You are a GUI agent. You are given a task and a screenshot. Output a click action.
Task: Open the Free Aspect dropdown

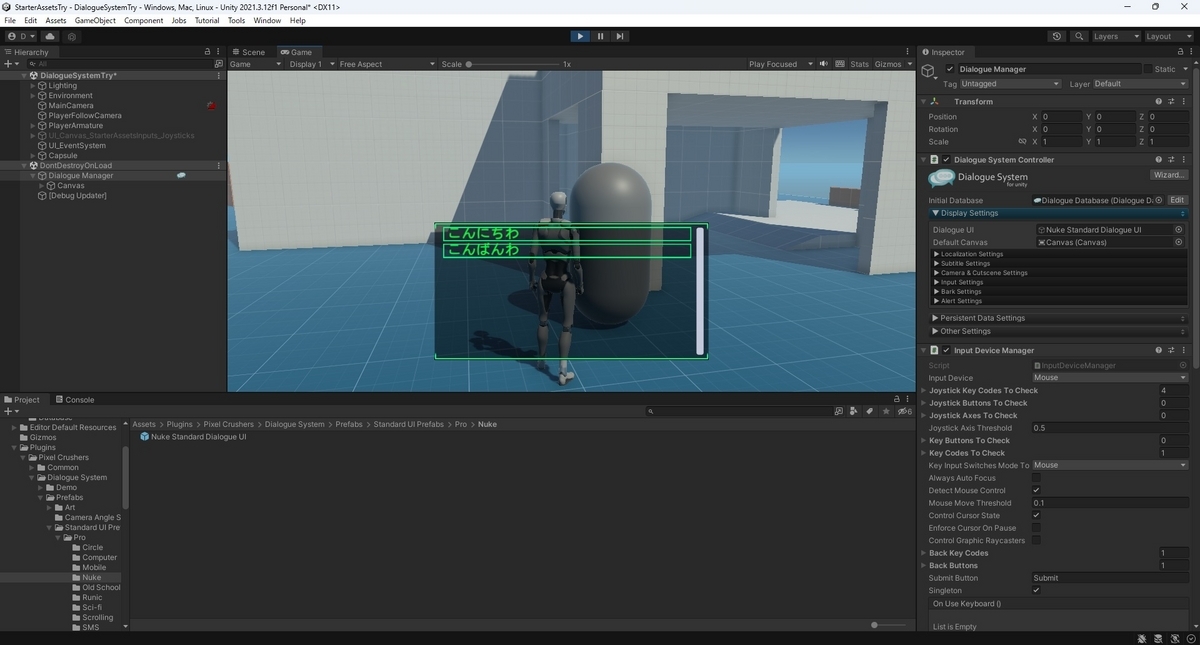pyautogui.click(x=387, y=64)
